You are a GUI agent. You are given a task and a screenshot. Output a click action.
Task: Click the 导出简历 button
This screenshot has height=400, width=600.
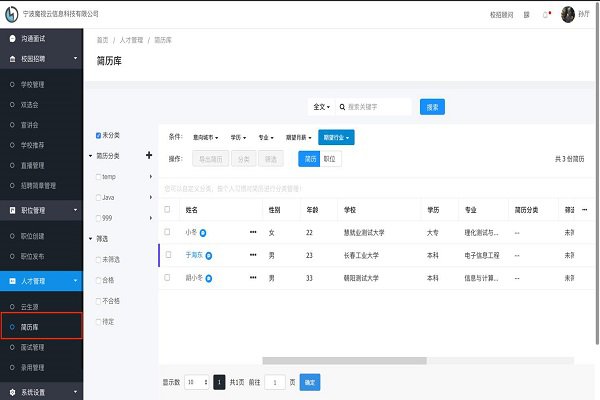point(211,159)
